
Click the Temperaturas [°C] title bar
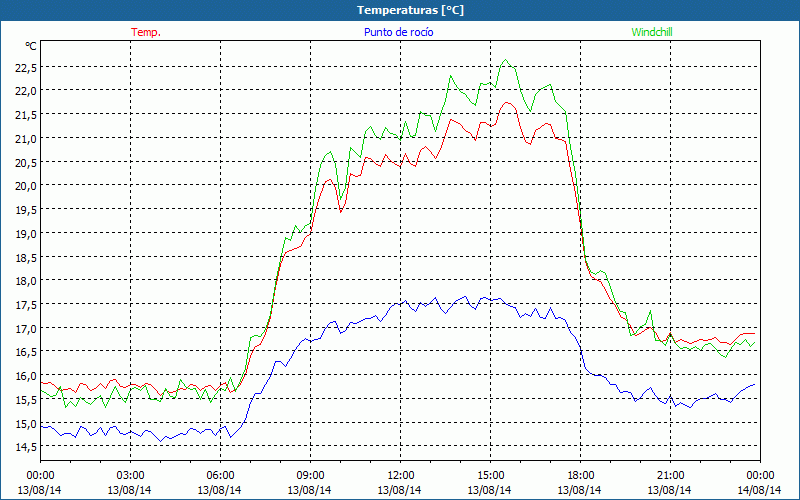(x=400, y=10)
